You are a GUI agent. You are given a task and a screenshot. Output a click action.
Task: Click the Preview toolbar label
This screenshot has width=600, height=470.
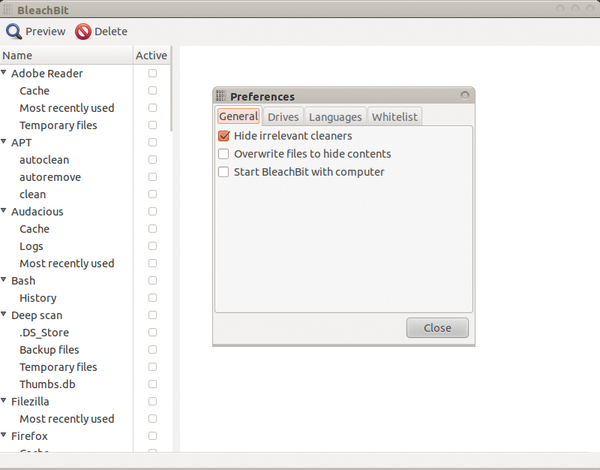(x=45, y=31)
